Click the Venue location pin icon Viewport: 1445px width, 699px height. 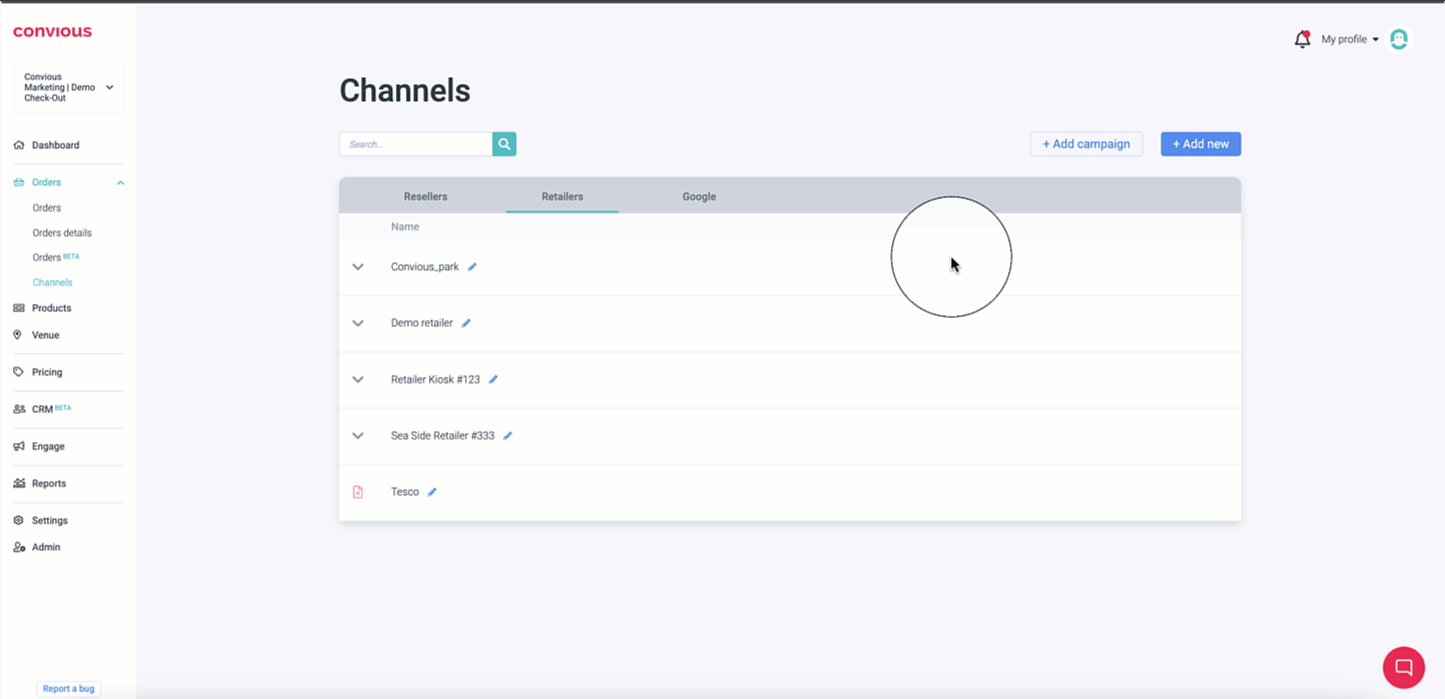pyautogui.click(x=18, y=335)
